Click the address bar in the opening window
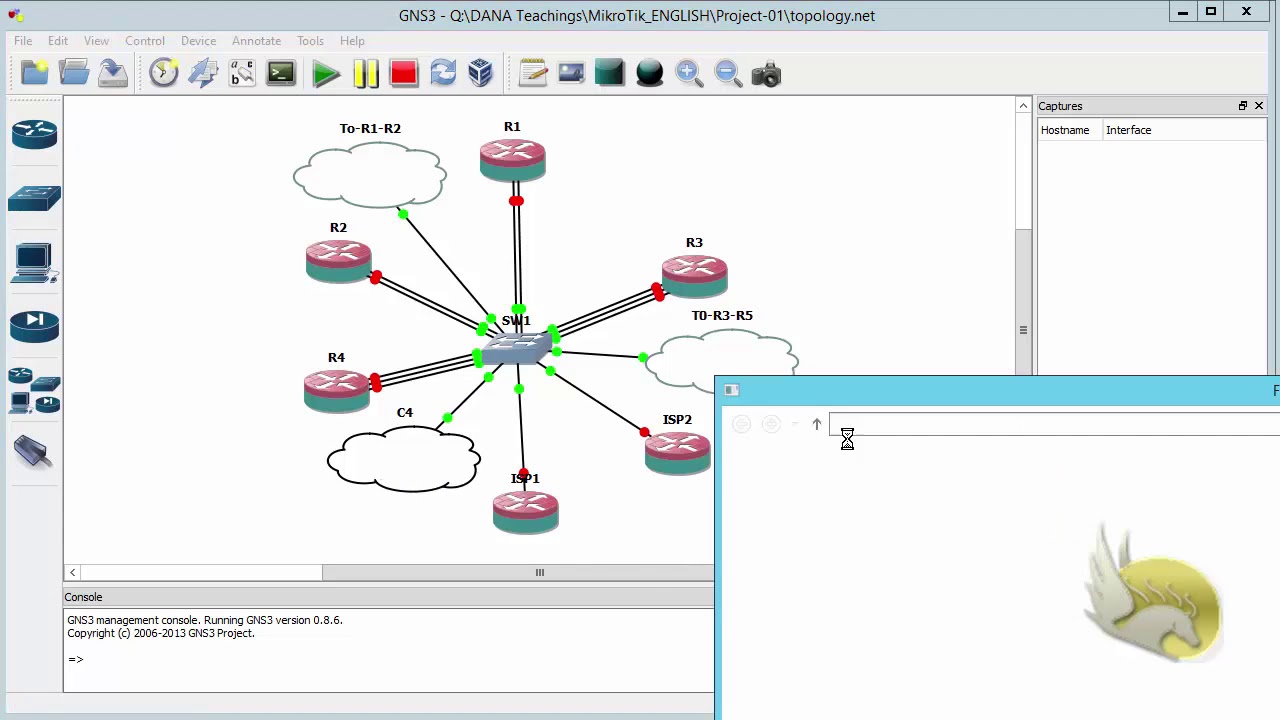 coord(1054,424)
